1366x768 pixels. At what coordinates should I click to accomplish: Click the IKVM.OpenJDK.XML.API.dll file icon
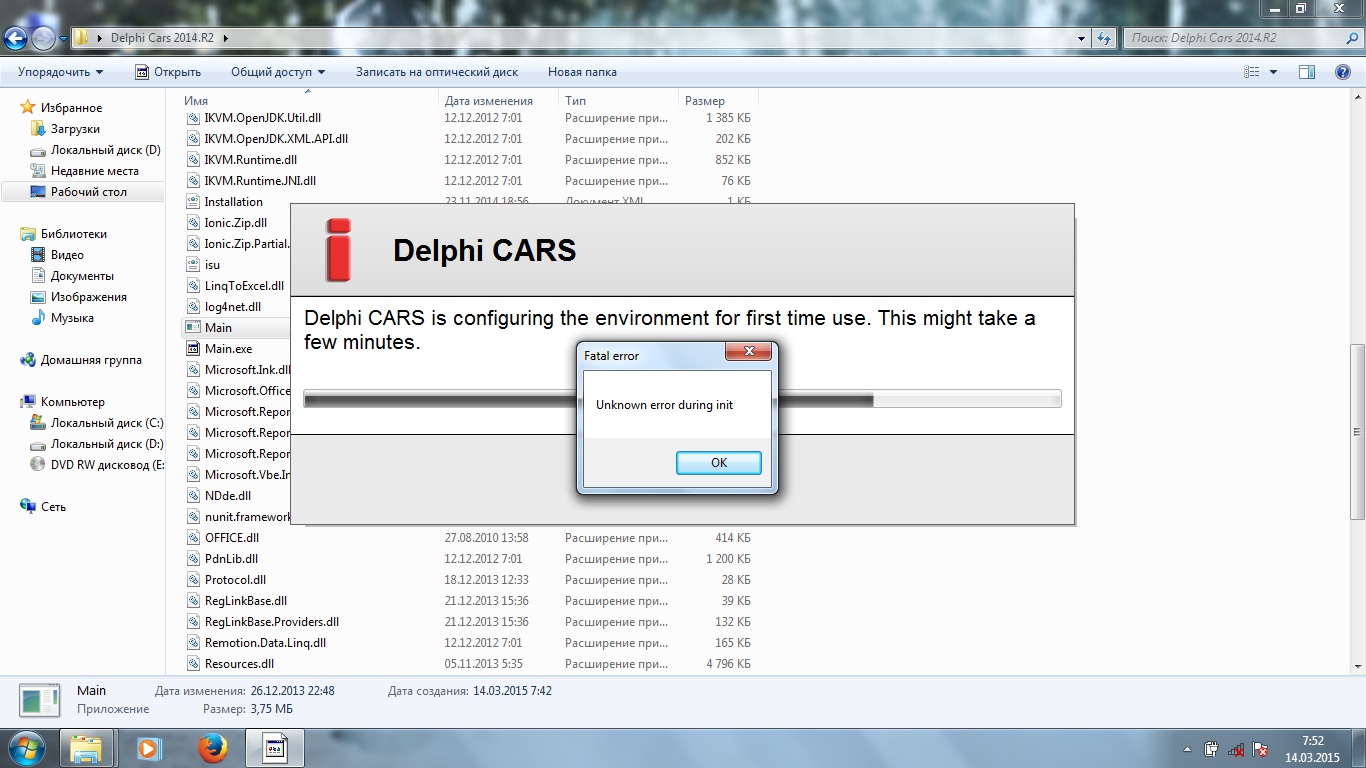(194, 139)
